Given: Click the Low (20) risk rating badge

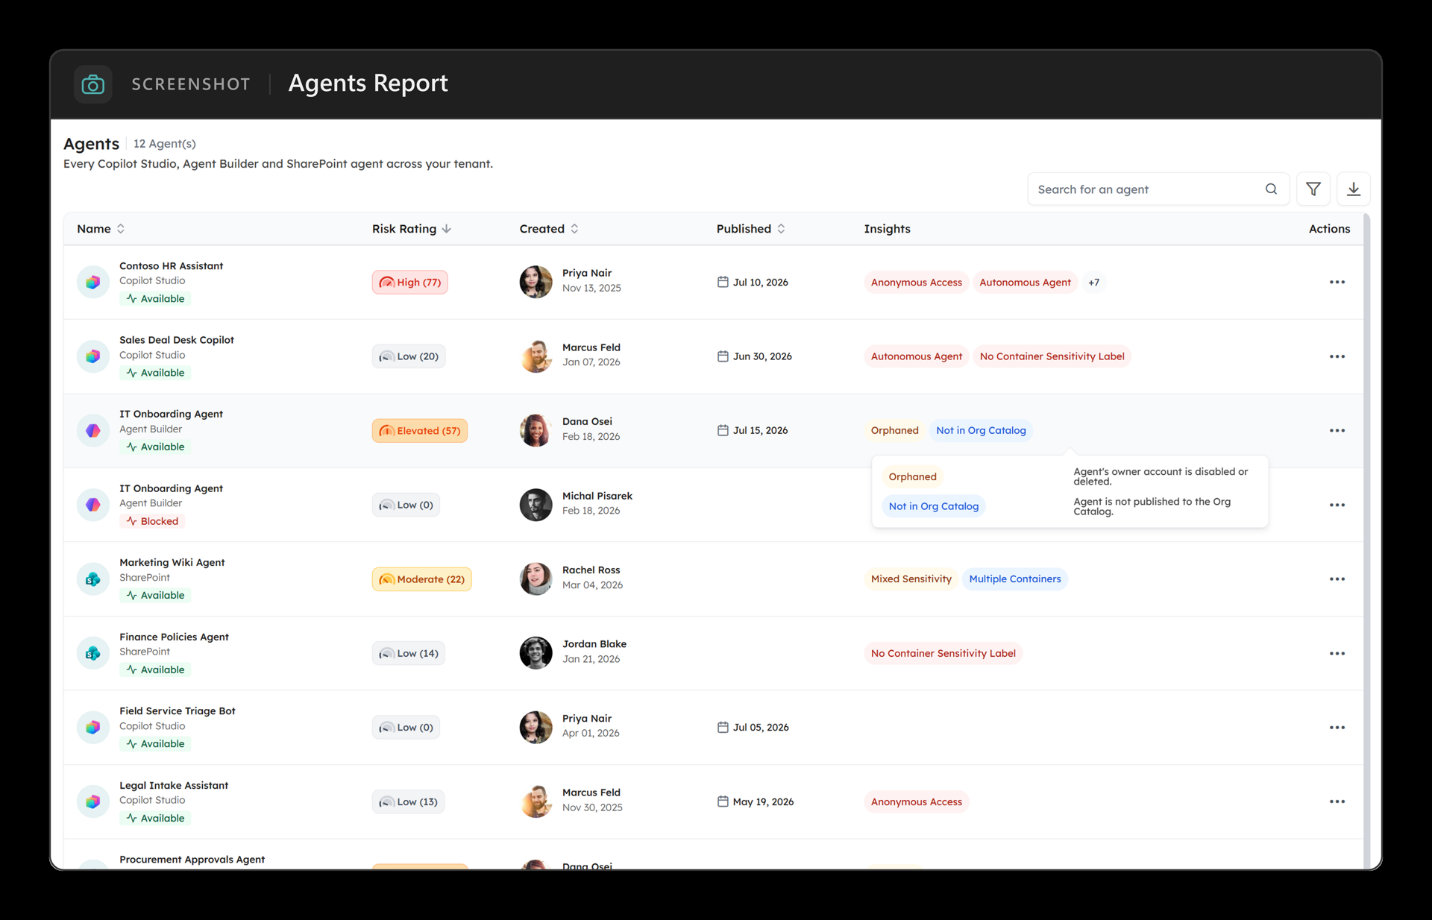Looking at the screenshot, I should 409,356.
